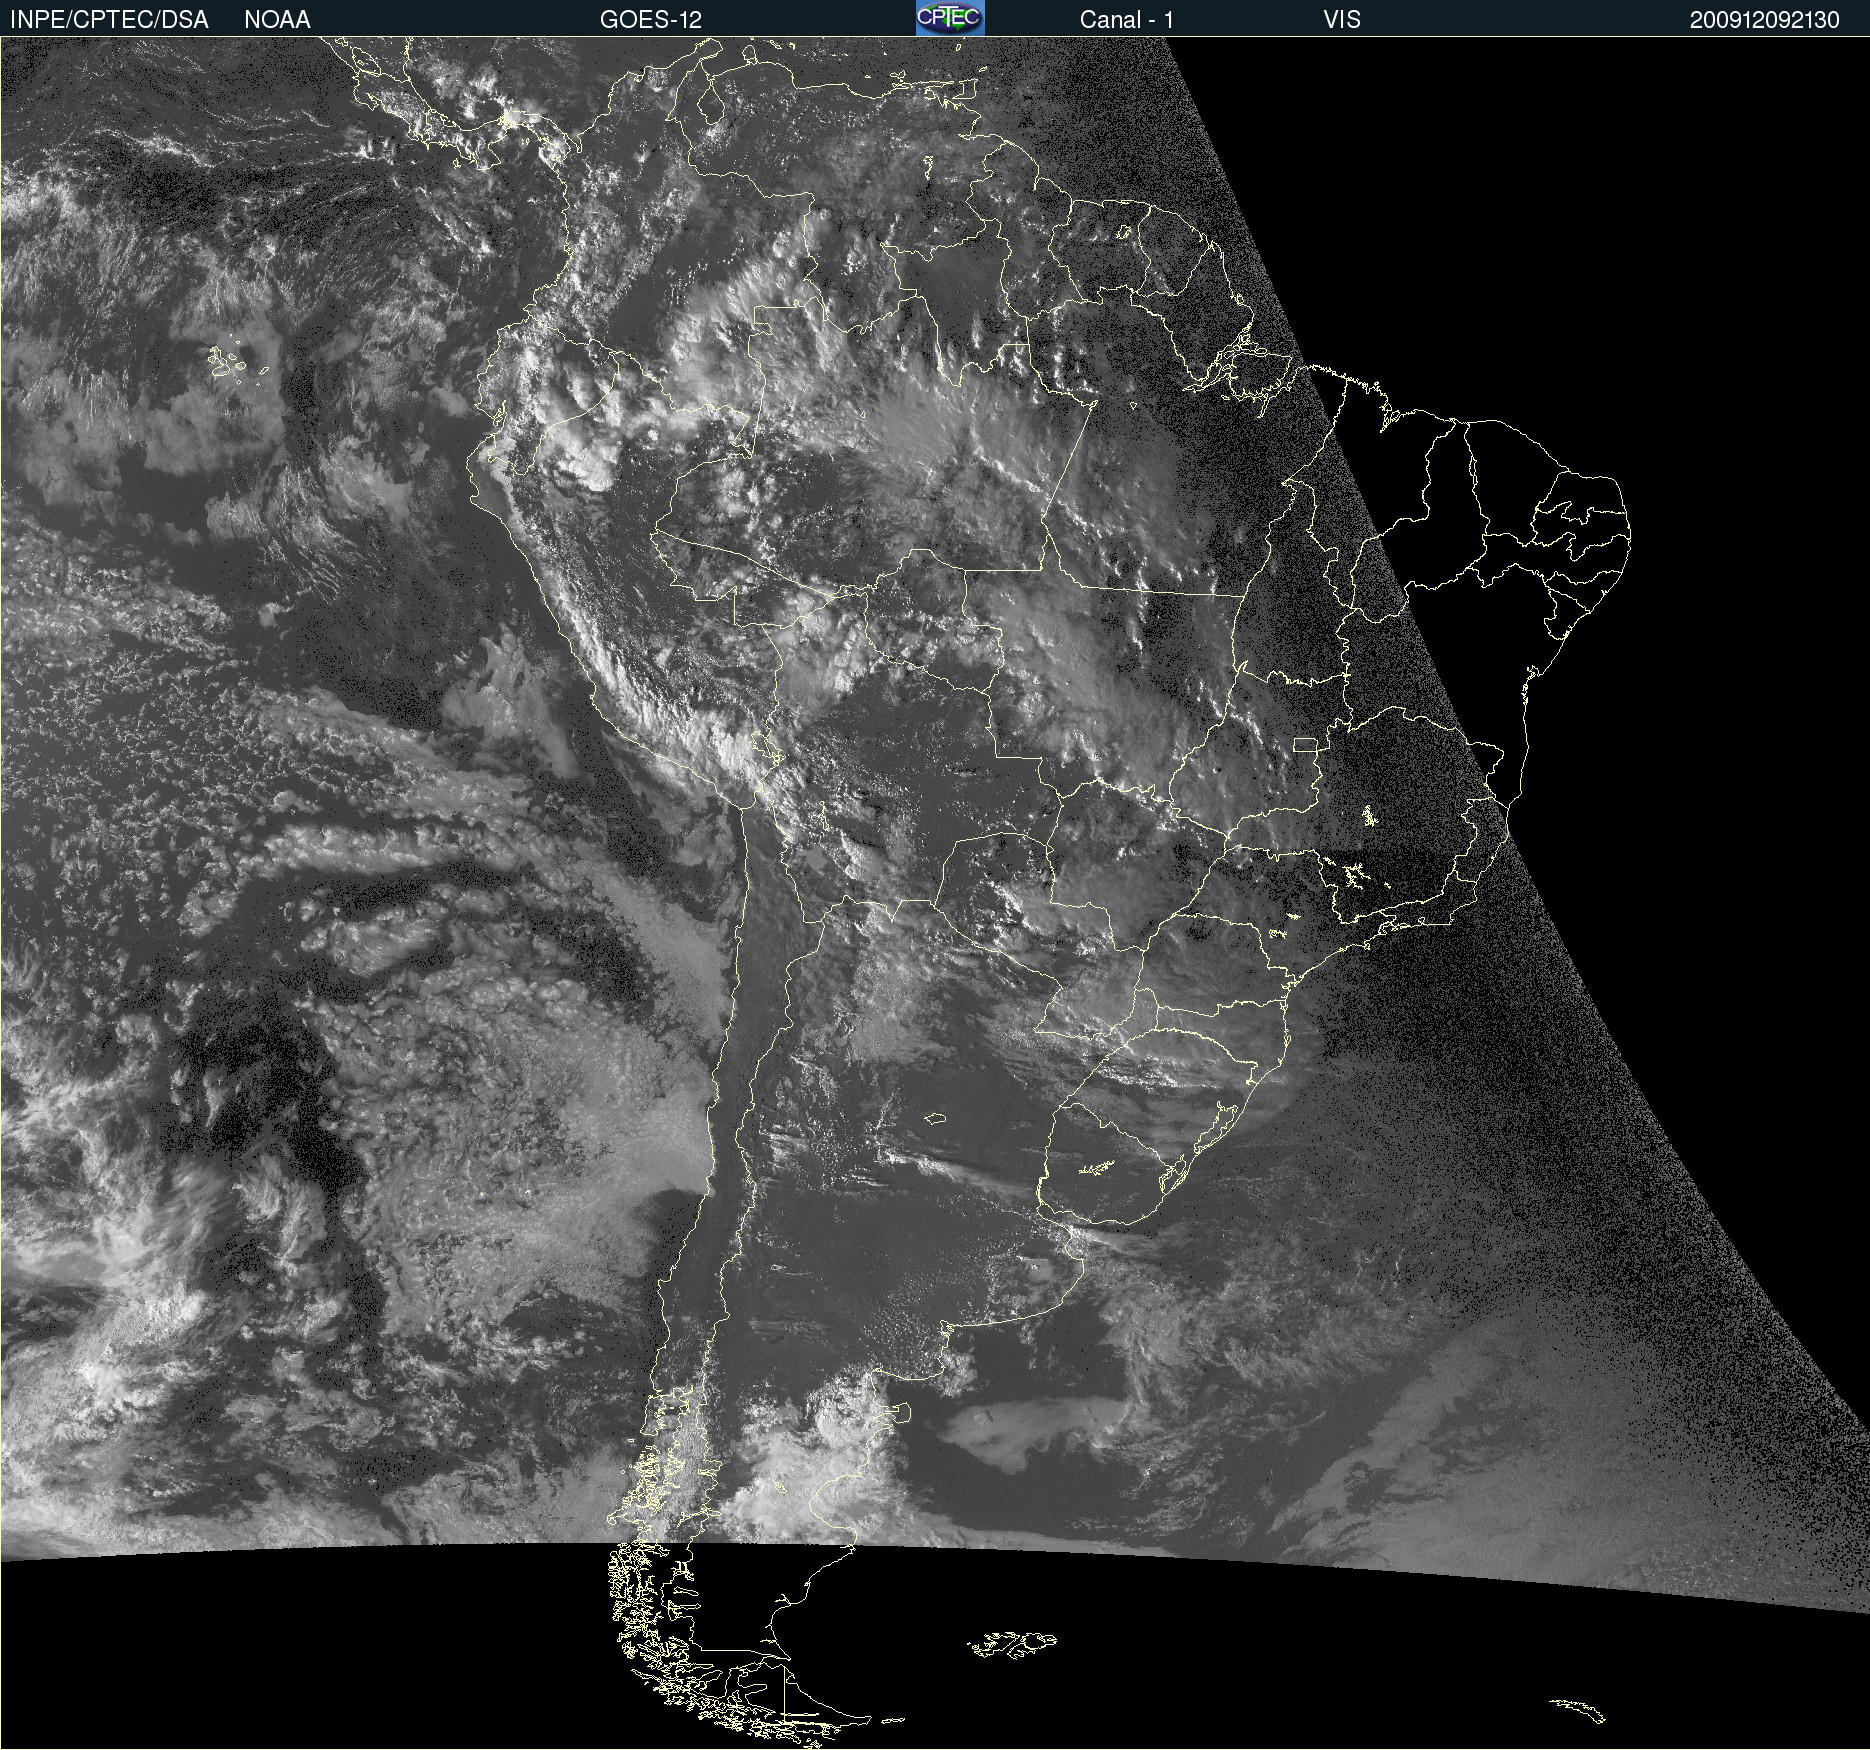
Task: Click the CPTEC logo in the header
Action: pyautogui.click(x=950, y=18)
